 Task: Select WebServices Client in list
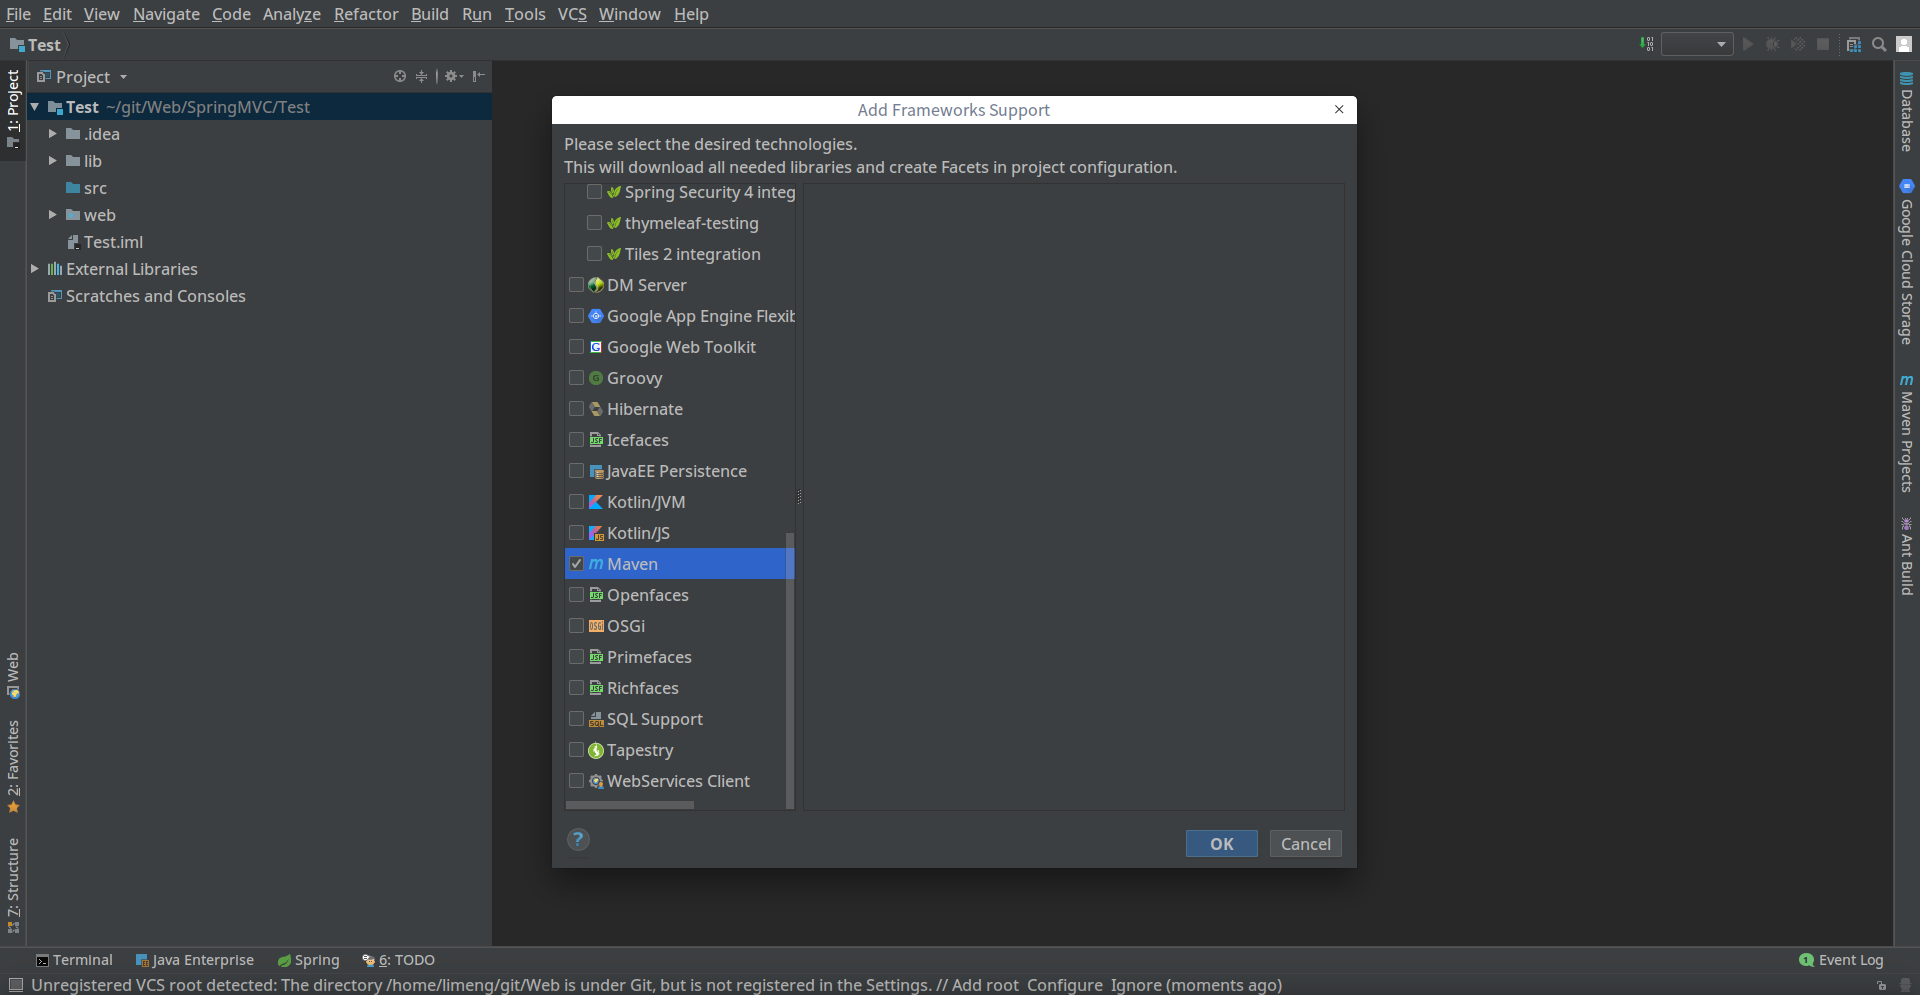point(676,781)
